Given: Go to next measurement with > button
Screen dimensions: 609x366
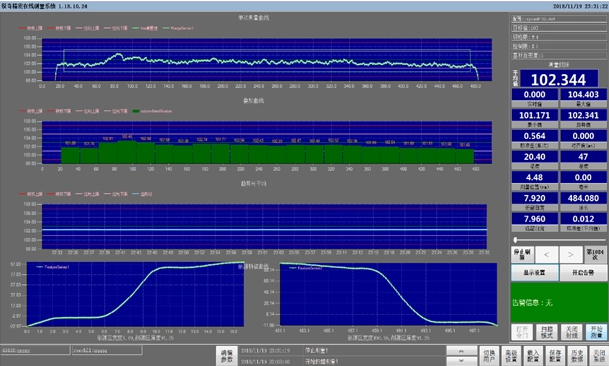Looking at the screenshot, I should point(571,254).
